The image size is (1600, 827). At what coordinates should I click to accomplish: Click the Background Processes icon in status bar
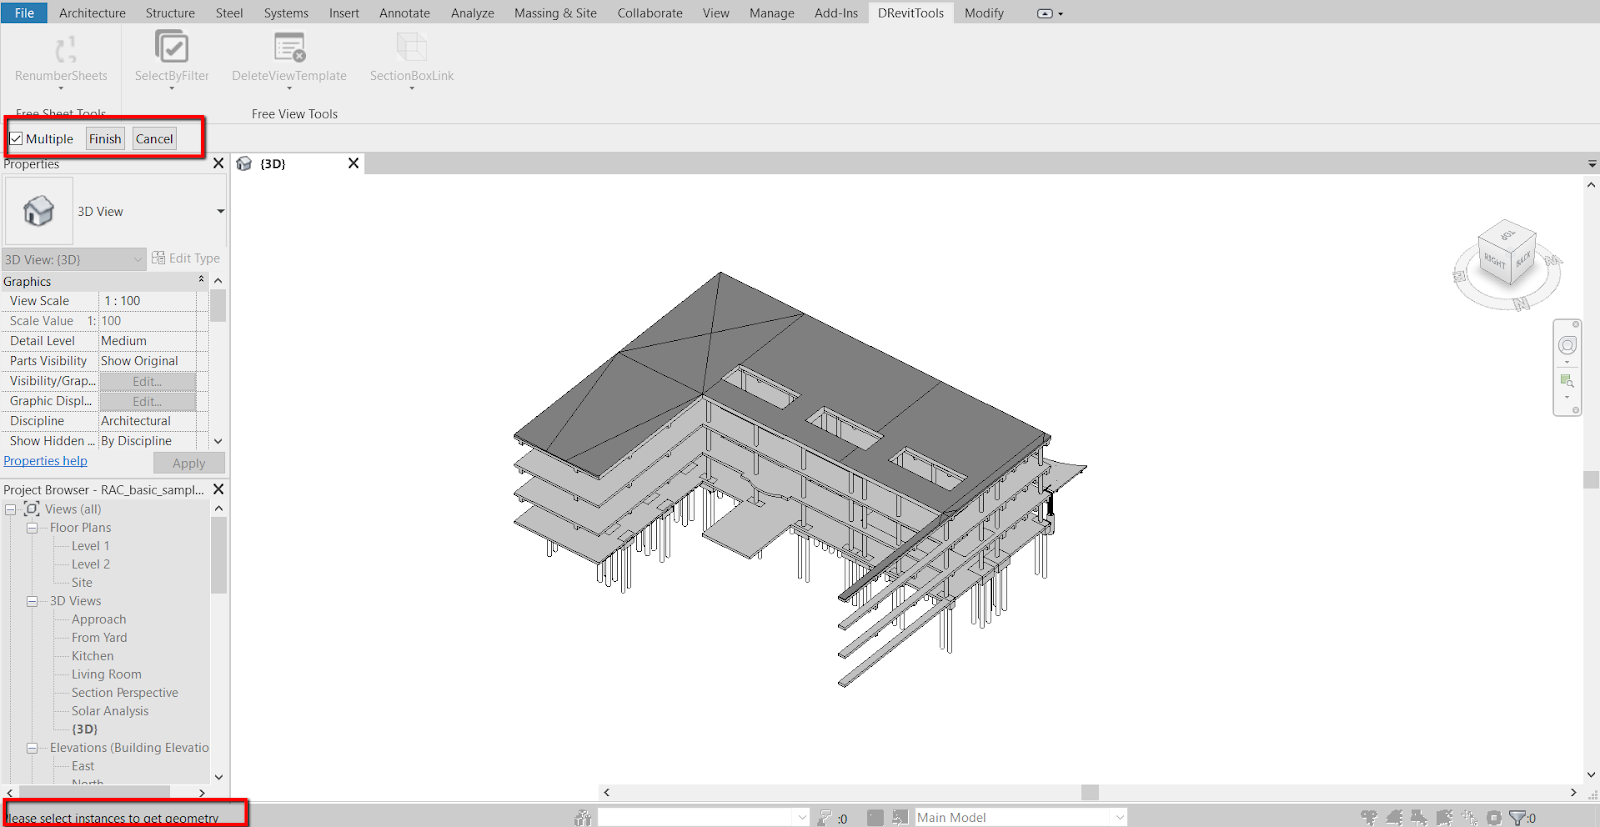(1494, 818)
